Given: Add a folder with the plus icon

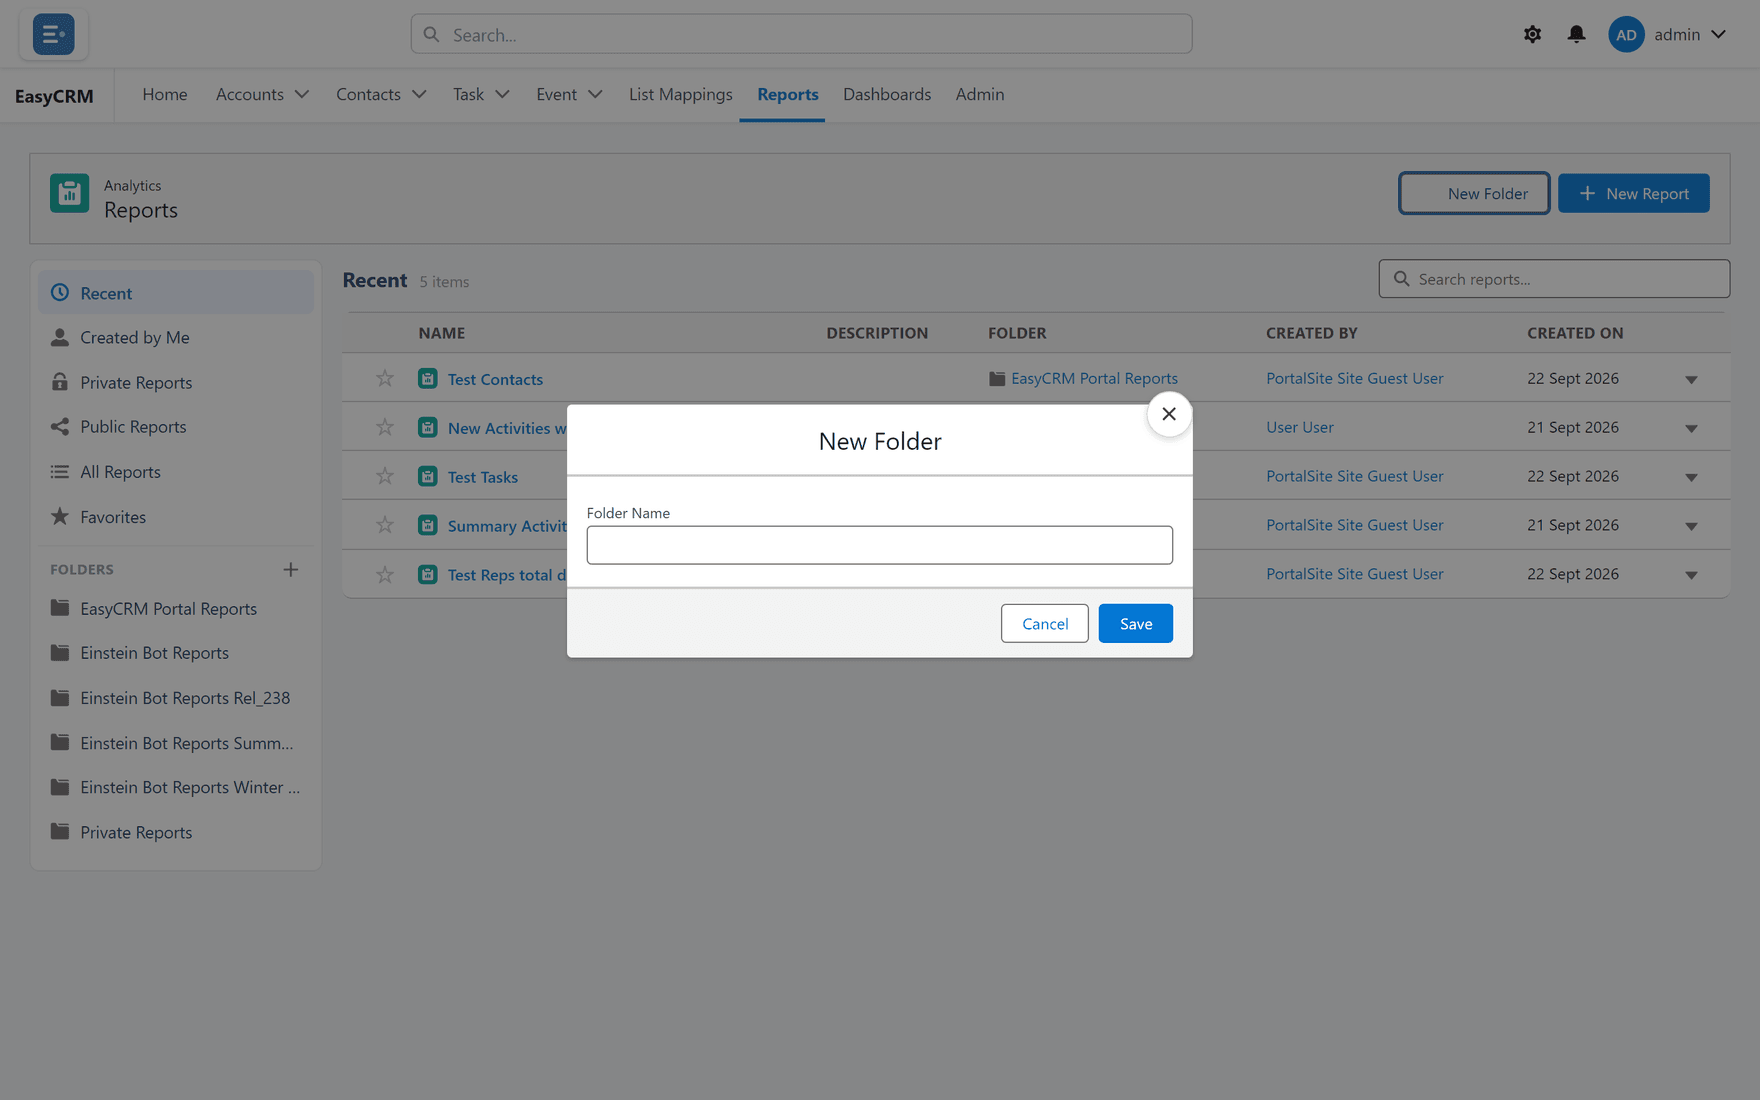Looking at the screenshot, I should (x=290, y=569).
